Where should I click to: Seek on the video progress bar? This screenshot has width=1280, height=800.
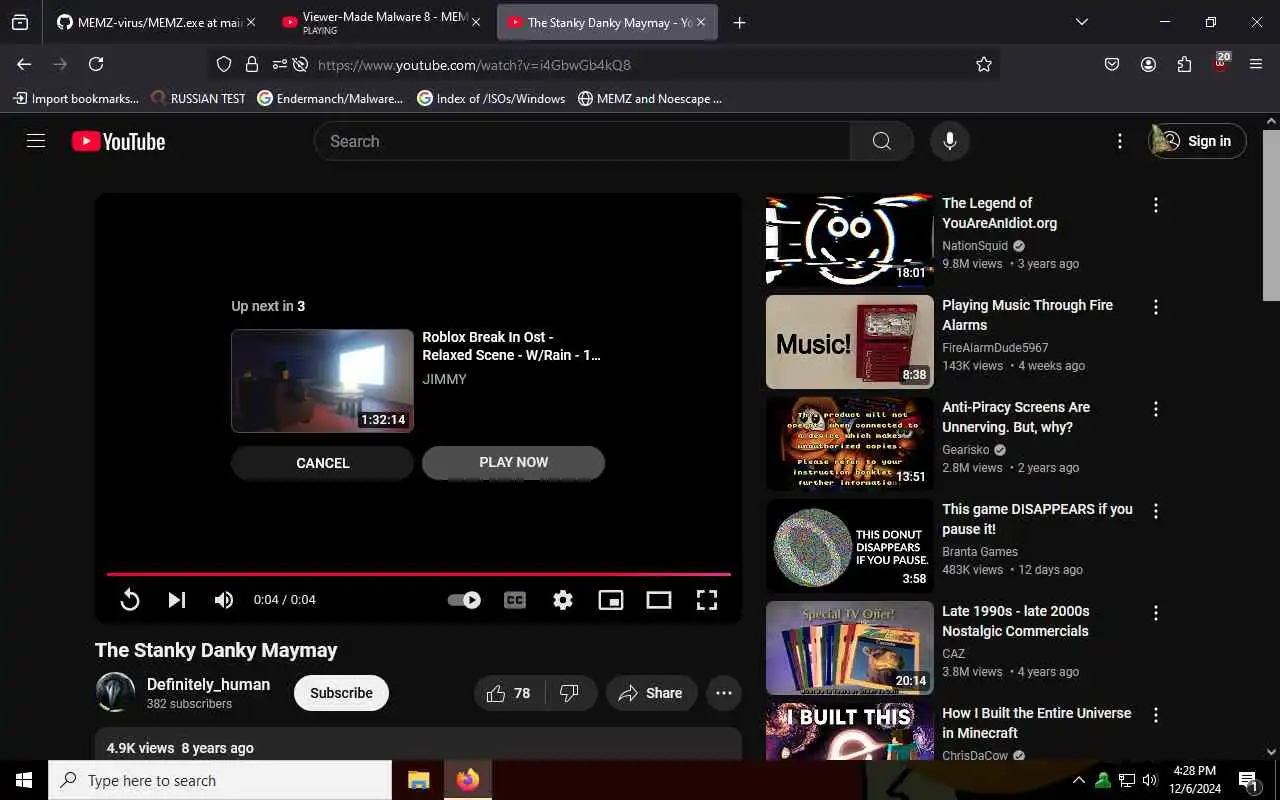coord(419,574)
